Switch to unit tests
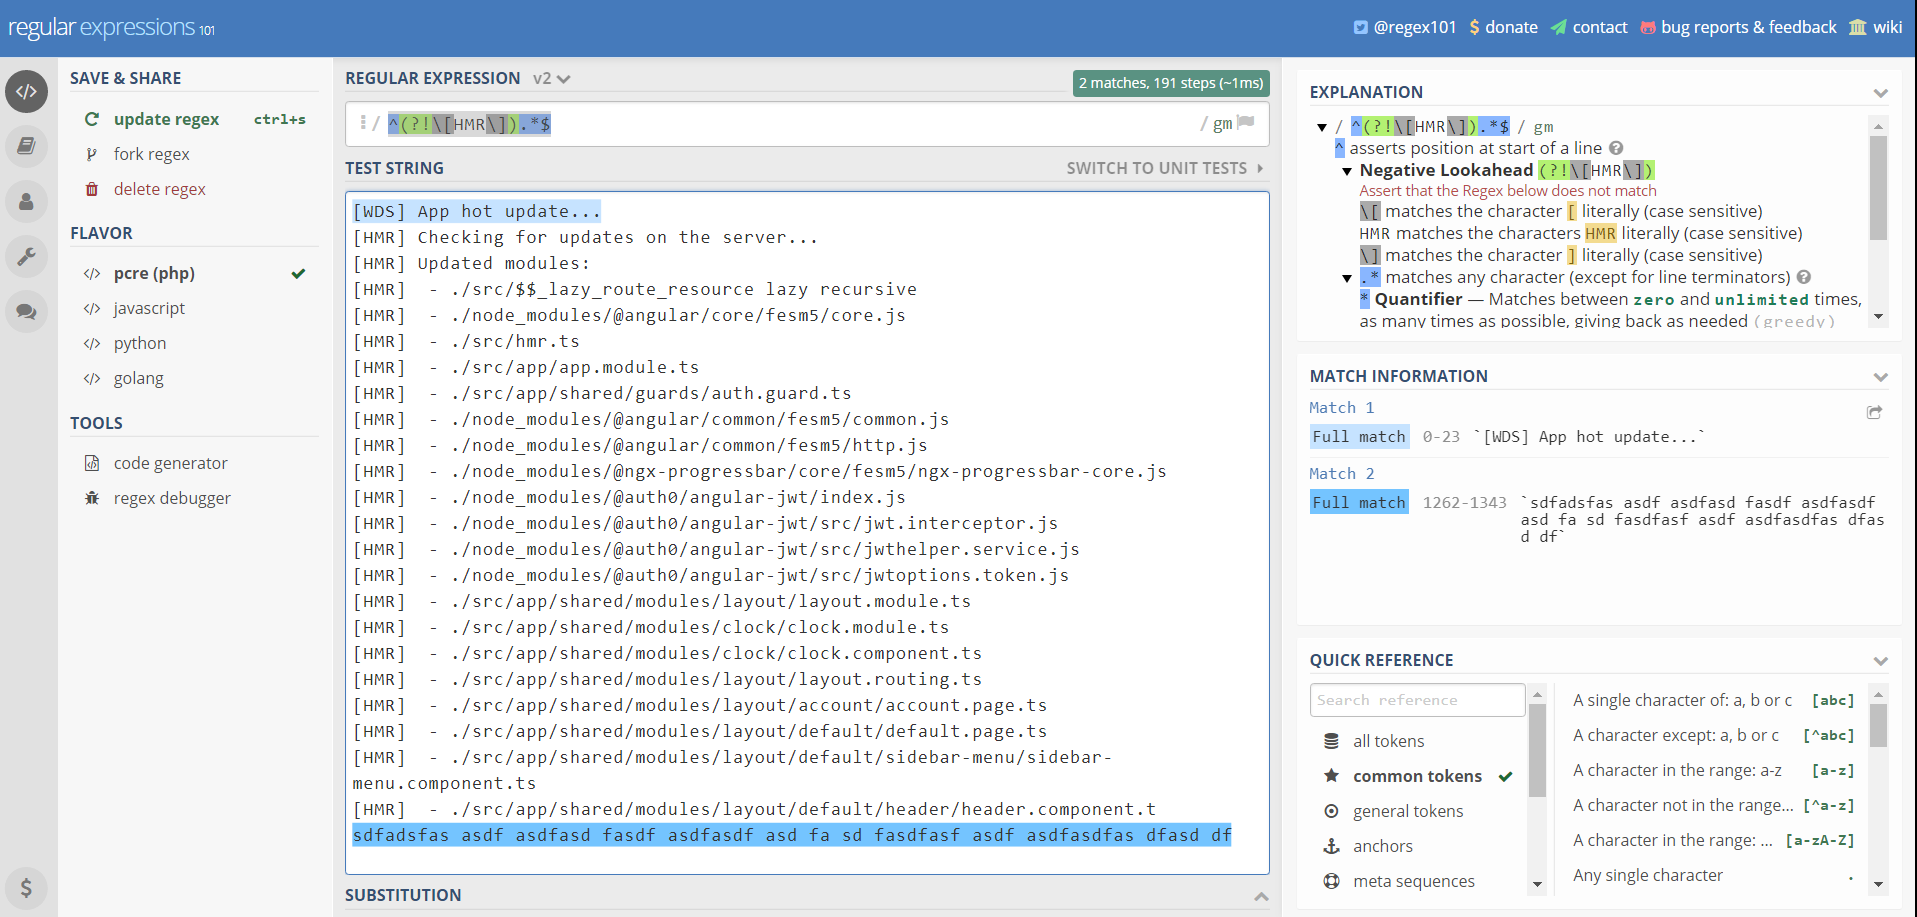The image size is (1917, 917). [x=1165, y=168]
